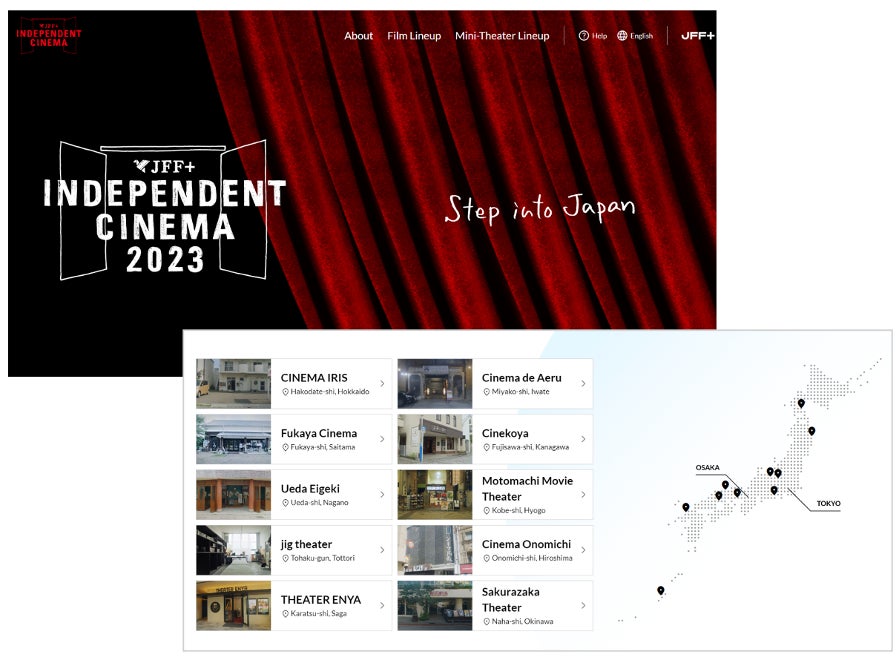The image size is (896, 664).
Task: Click the globe language icon
Action: pyautogui.click(x=622, y=35)
